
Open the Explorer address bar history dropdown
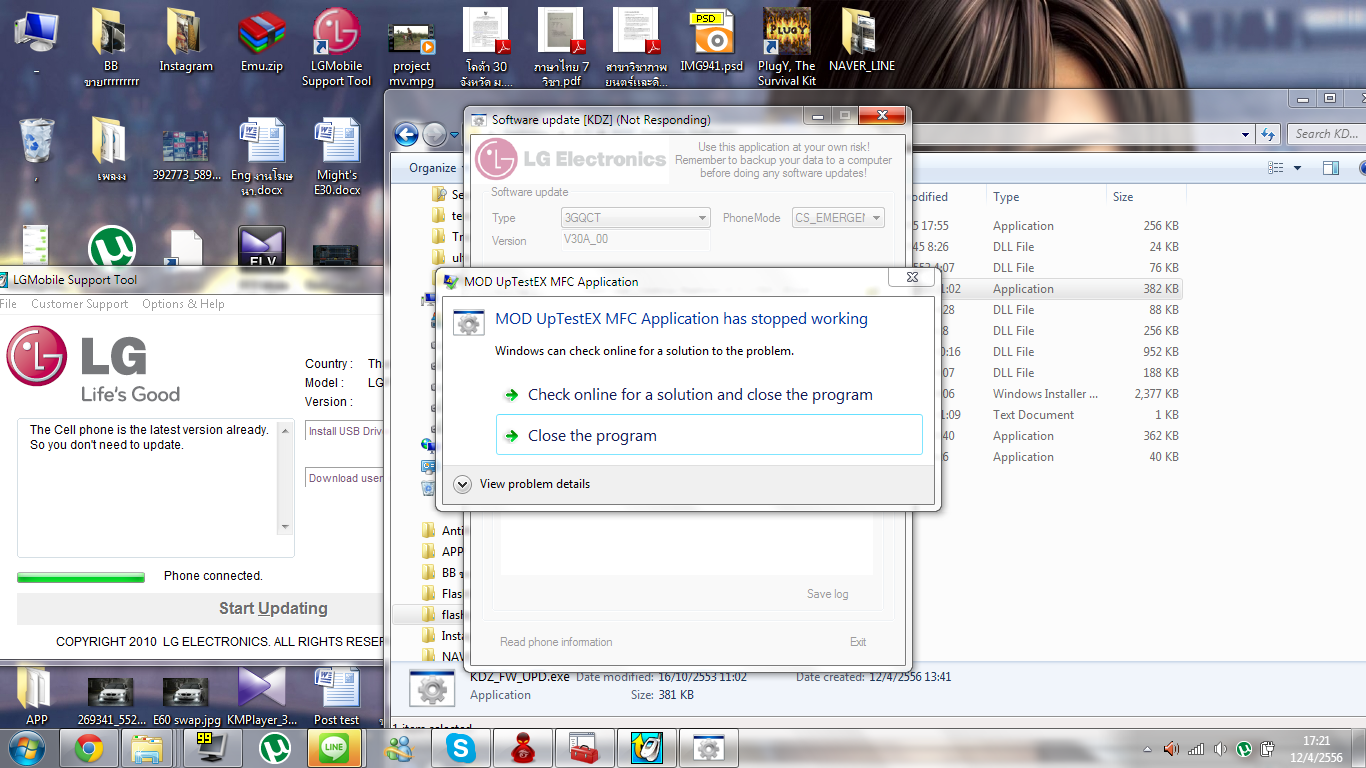click(1246, 134)
